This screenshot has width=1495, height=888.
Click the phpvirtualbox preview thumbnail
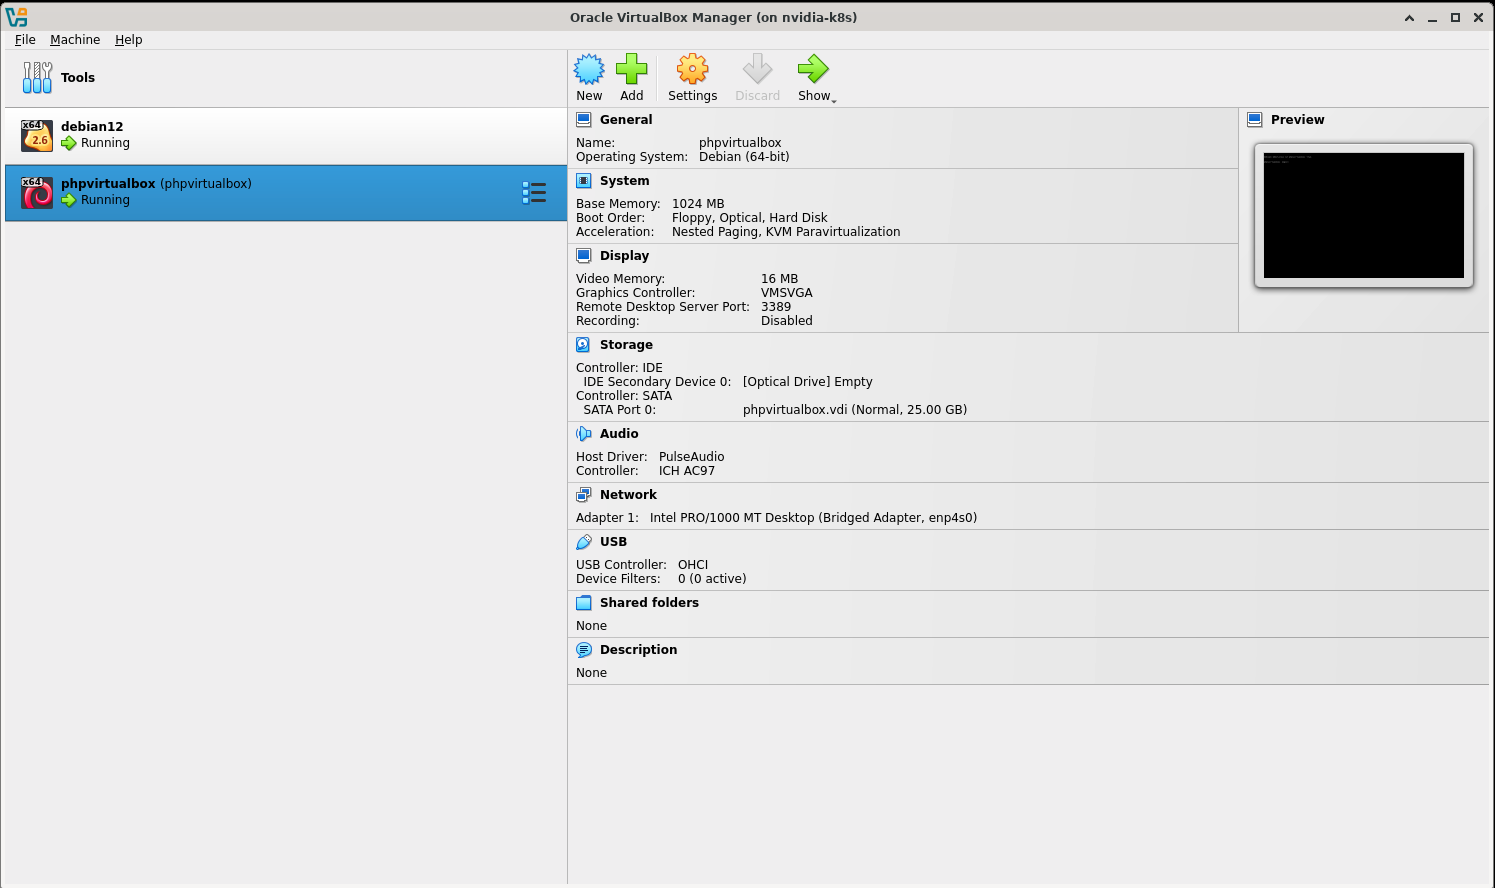click(1364, 215)
